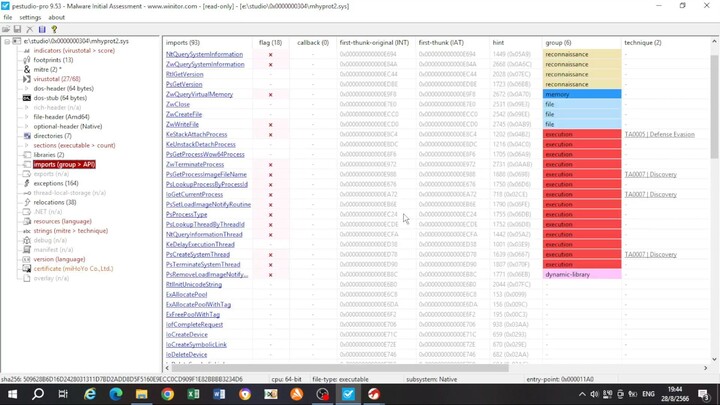720x405 pixels.
Task: Open the about menu
Action: [x=56, y=17]
